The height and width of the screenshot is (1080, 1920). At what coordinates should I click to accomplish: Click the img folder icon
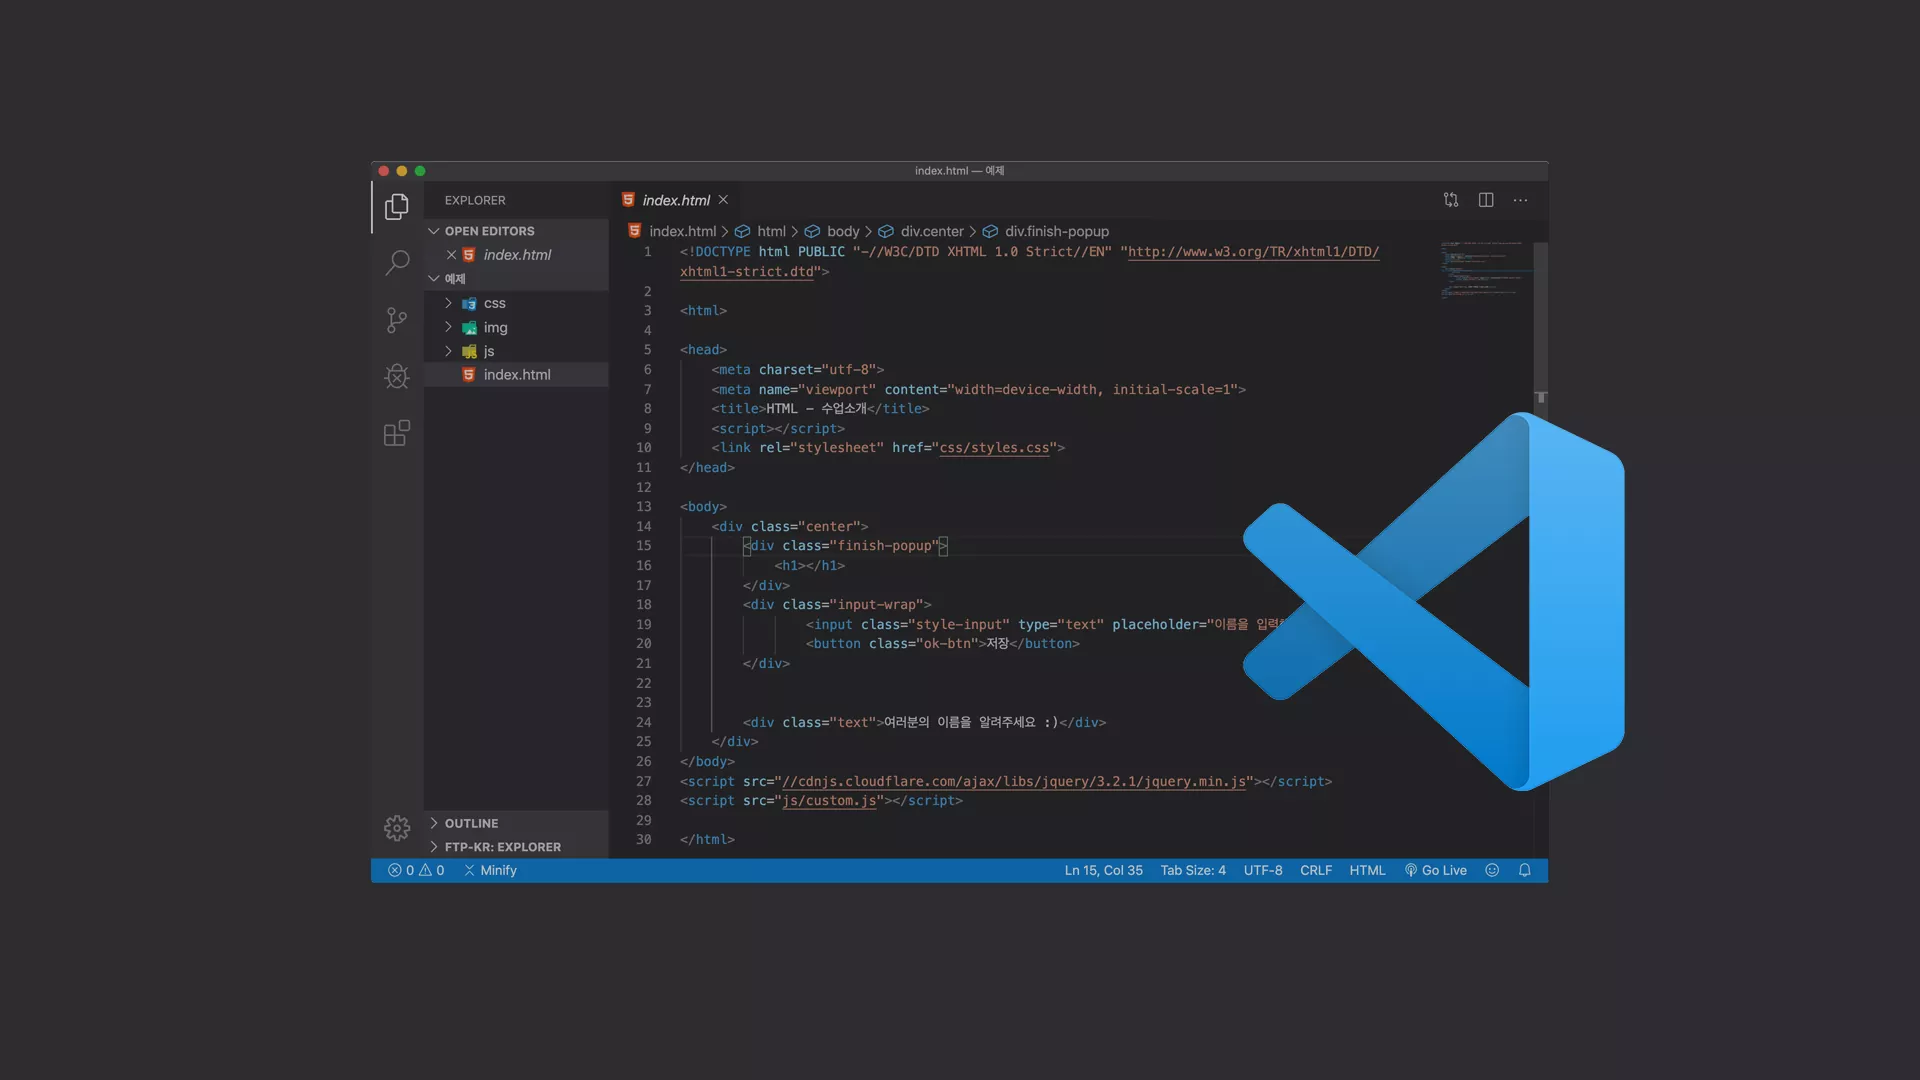point(469,328)
